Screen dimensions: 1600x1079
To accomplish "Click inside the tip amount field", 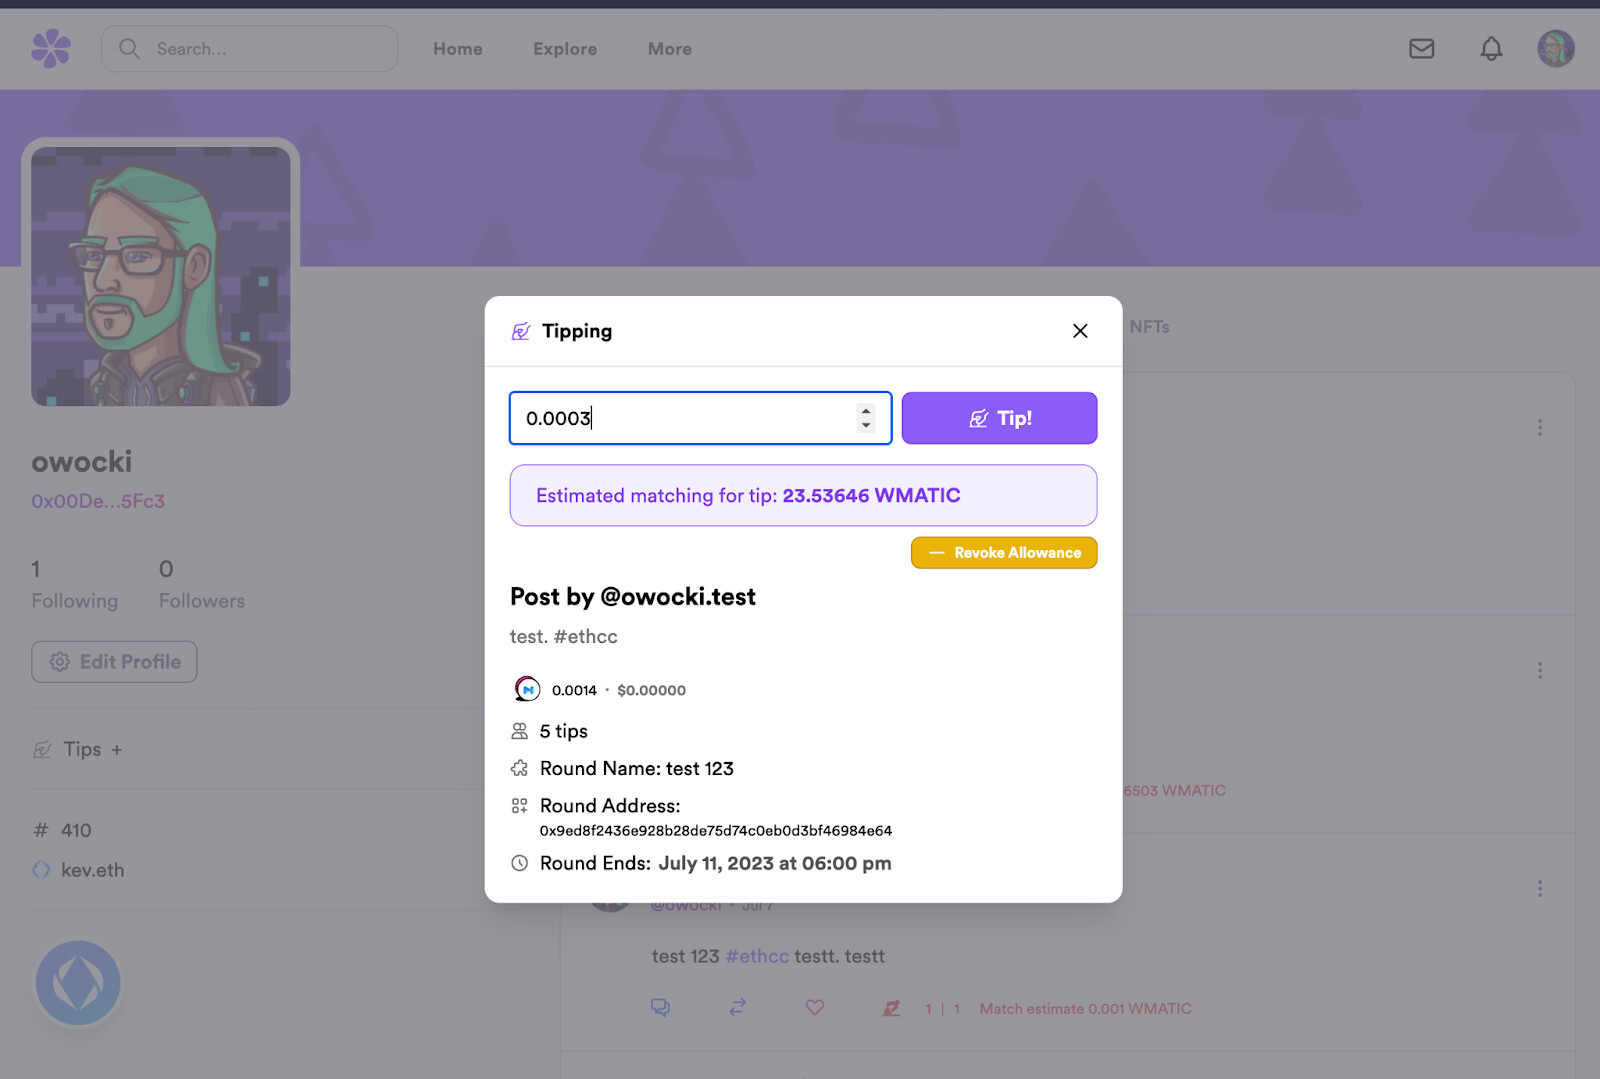I will [x=680, y=418].
